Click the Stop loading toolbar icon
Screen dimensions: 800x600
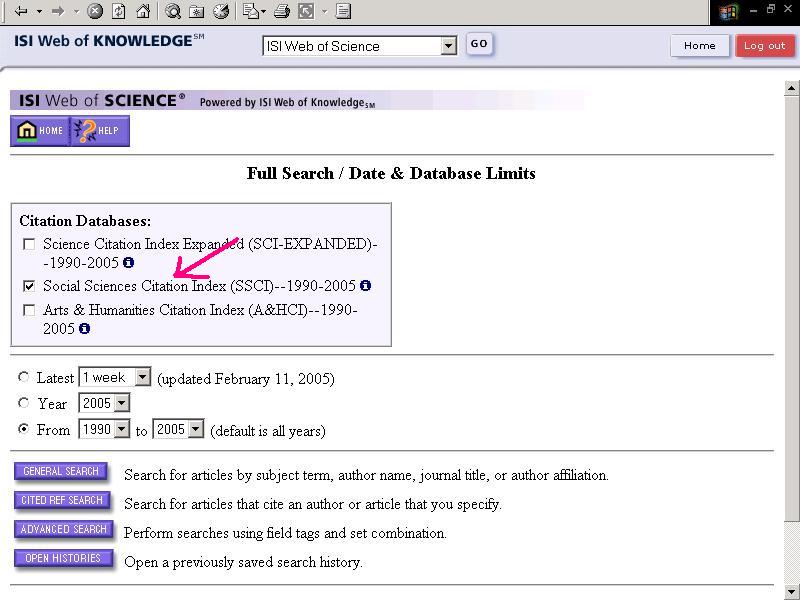pos(95,12)
